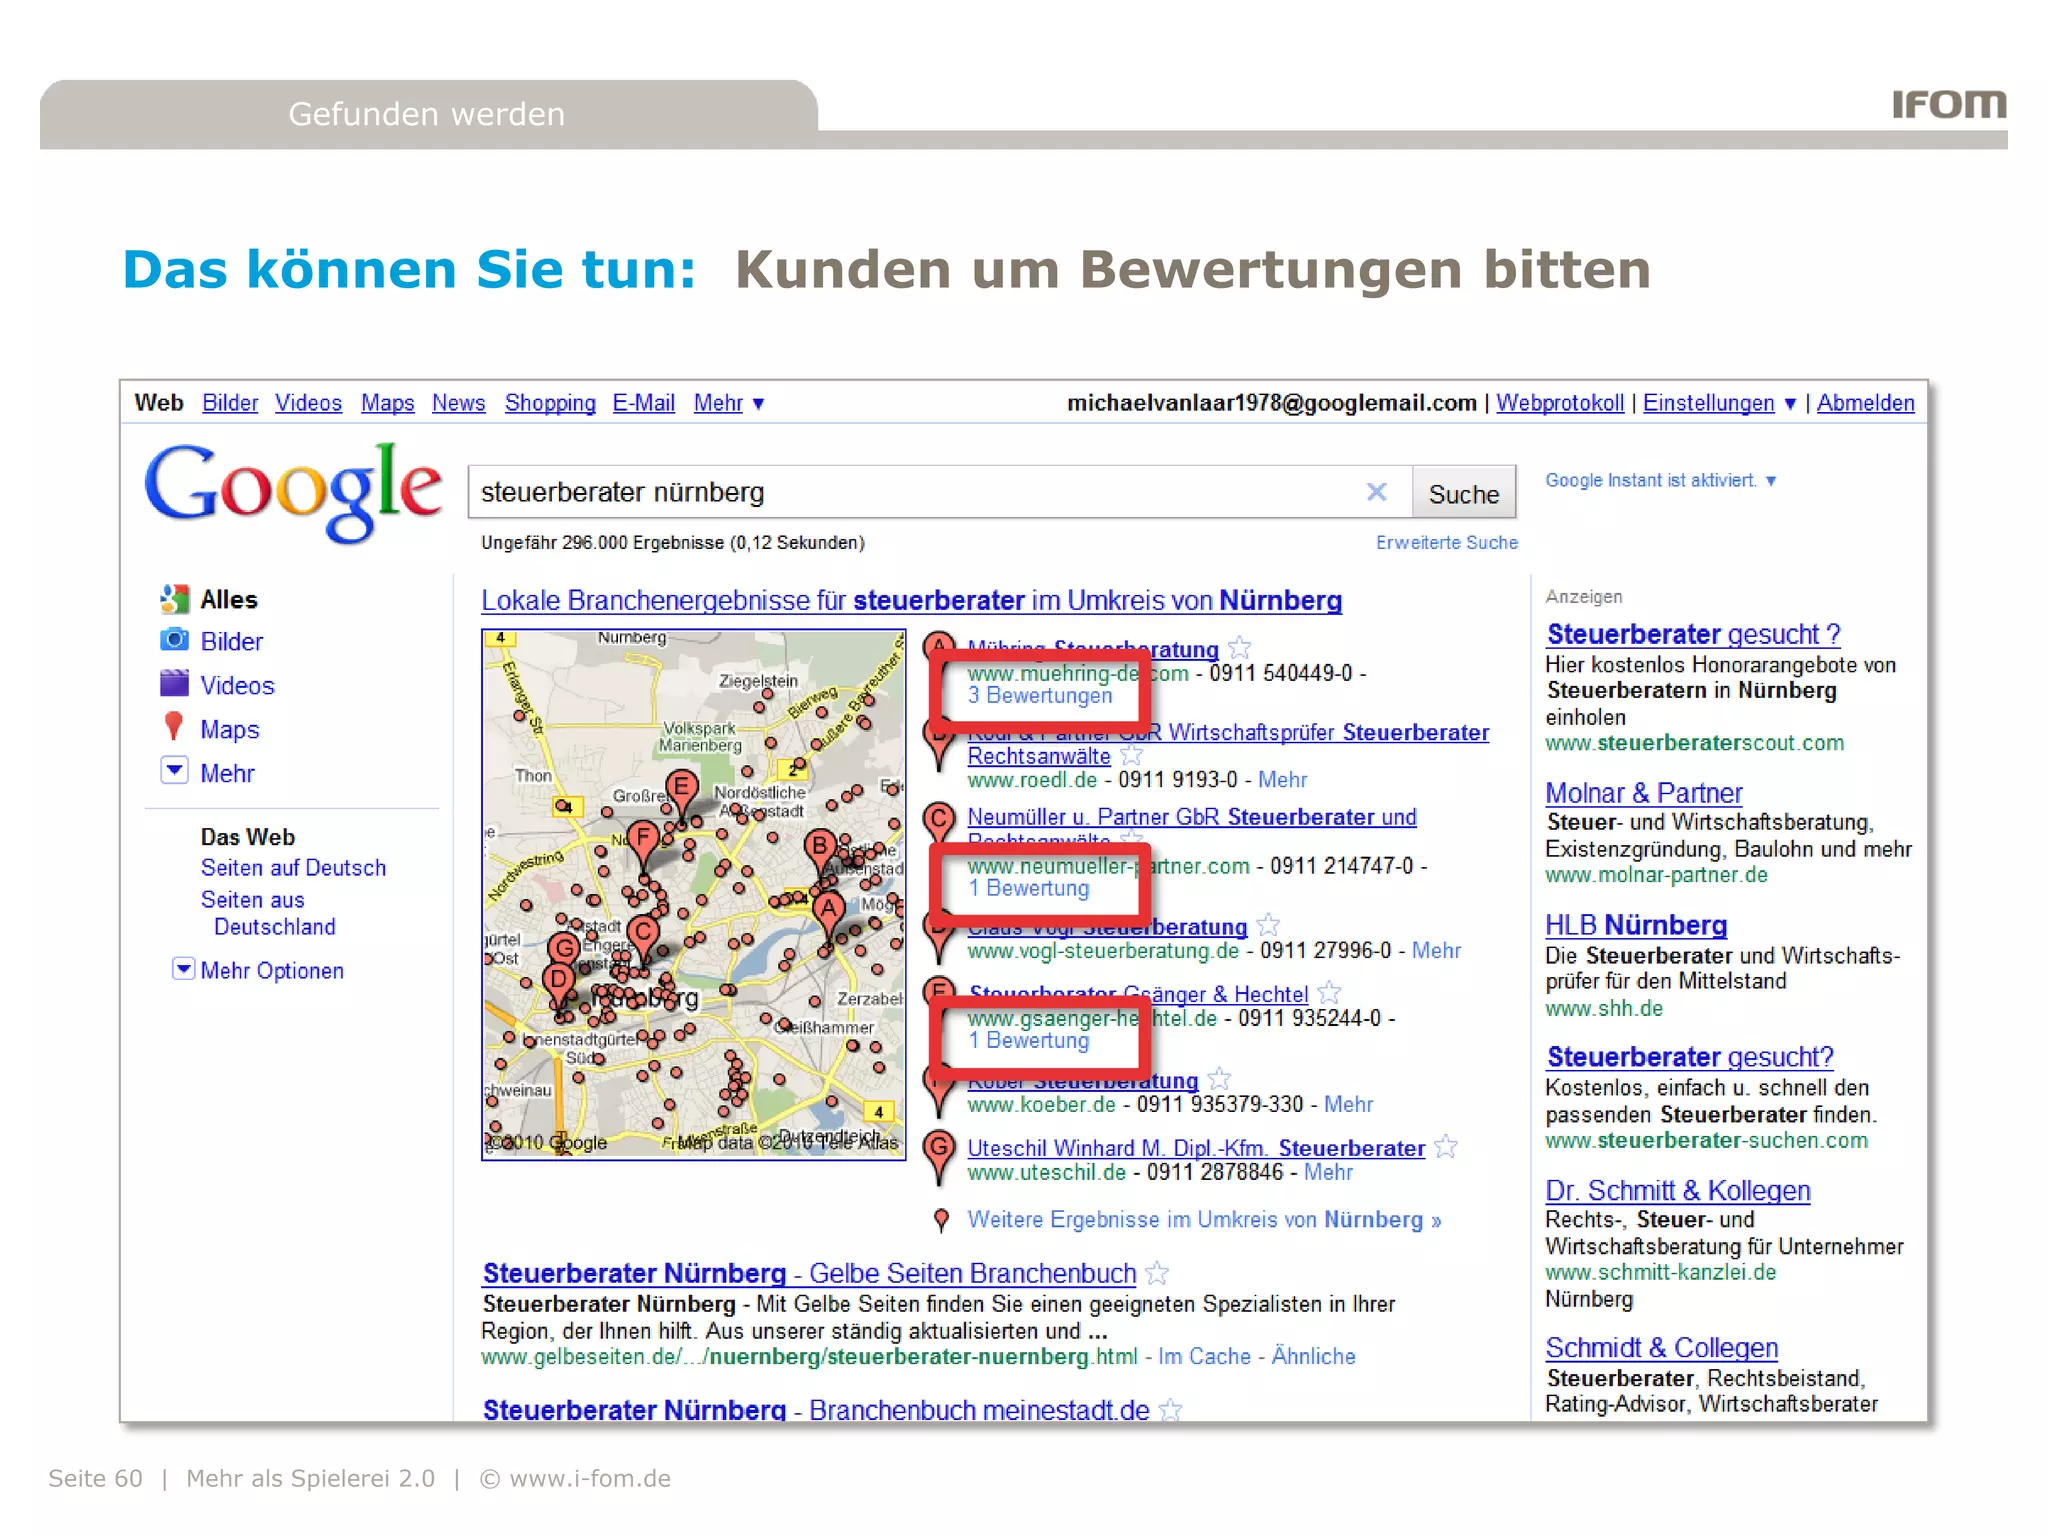Open the Einstellungen dropdown arrow

pos(1790,403)
